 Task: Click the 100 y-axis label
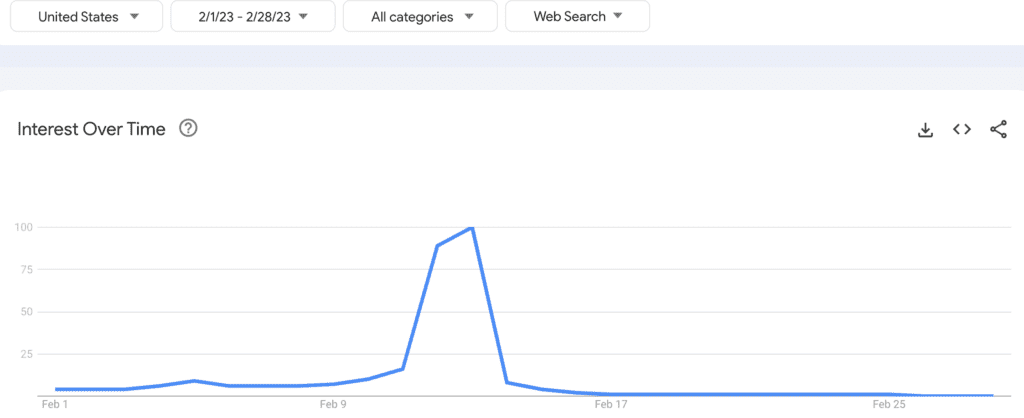click(x=24, y=227)
